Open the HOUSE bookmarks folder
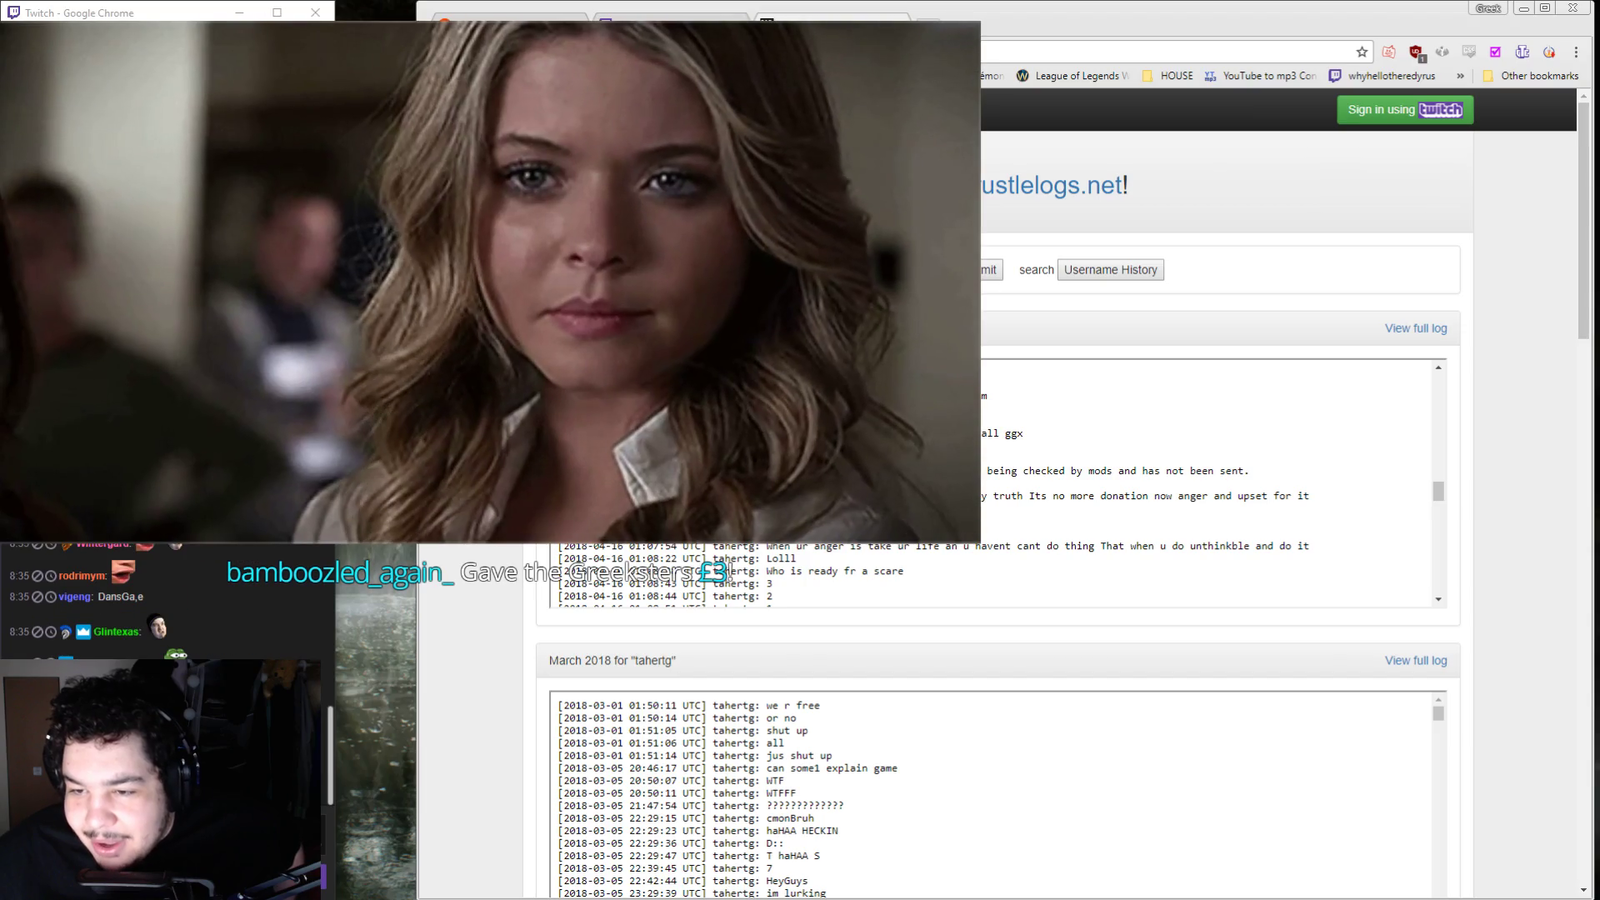The height and width of the screenshot is (900, 1600). pyautogui.click(x=1167, y=76)
